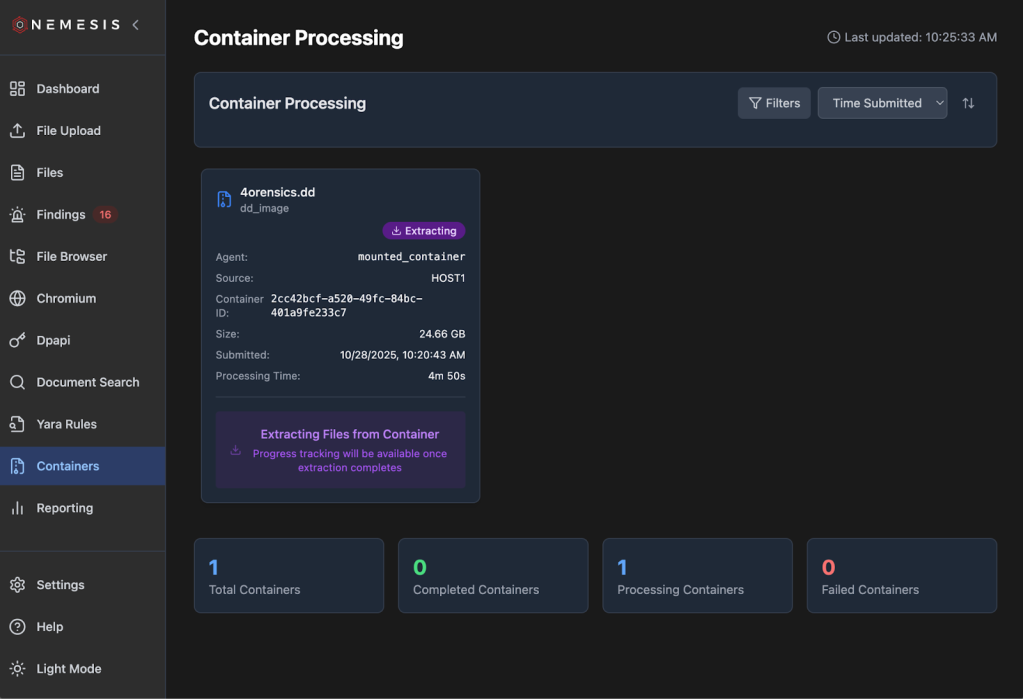Viewport: 1023px width, 699px height.
Task: Open the Help page
Action: point(49,627)
